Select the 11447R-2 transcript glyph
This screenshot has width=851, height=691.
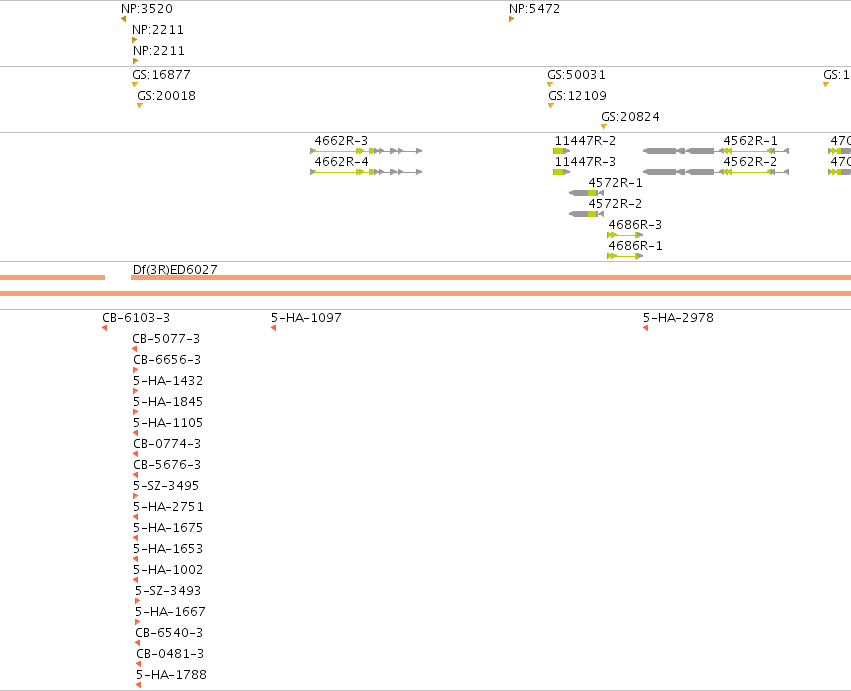pyautogui.click(x=562, y=151)
